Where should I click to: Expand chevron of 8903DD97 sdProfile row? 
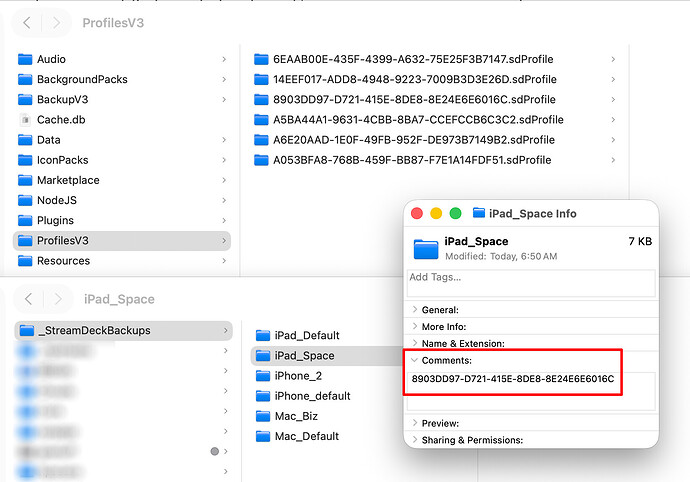tap(613, 99)
